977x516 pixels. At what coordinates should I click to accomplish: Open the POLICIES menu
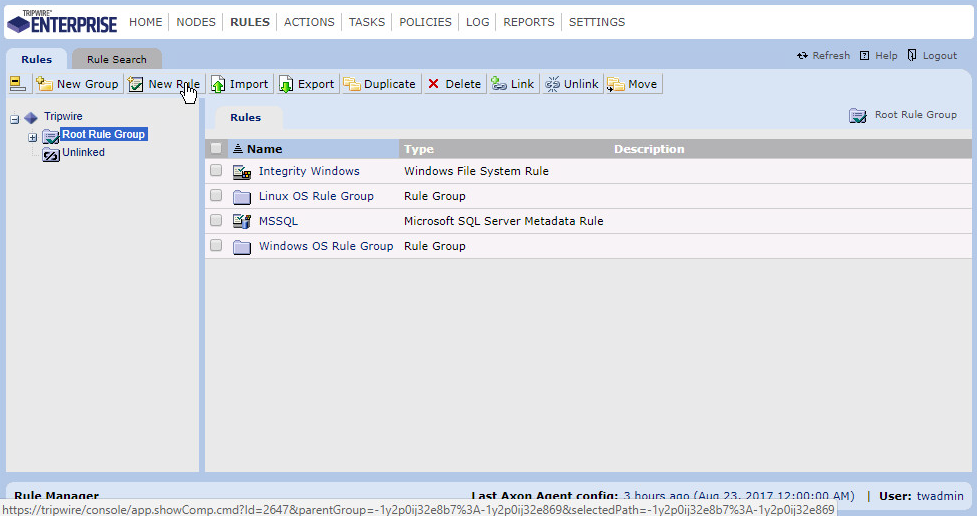click(425, 22)
